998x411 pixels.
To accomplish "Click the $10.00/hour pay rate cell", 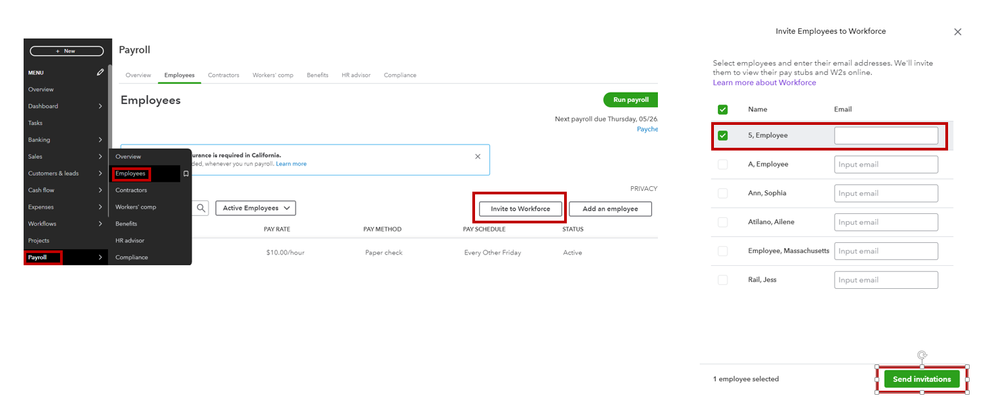I will pos(285,253).
